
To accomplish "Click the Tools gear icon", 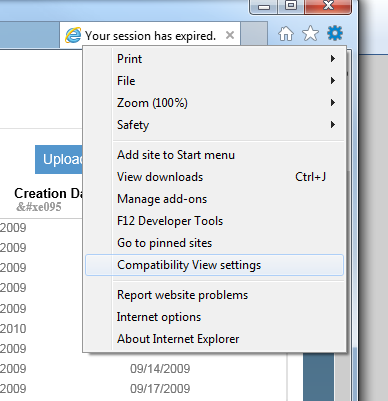I will pyautogui.click(x=335, y=33).
